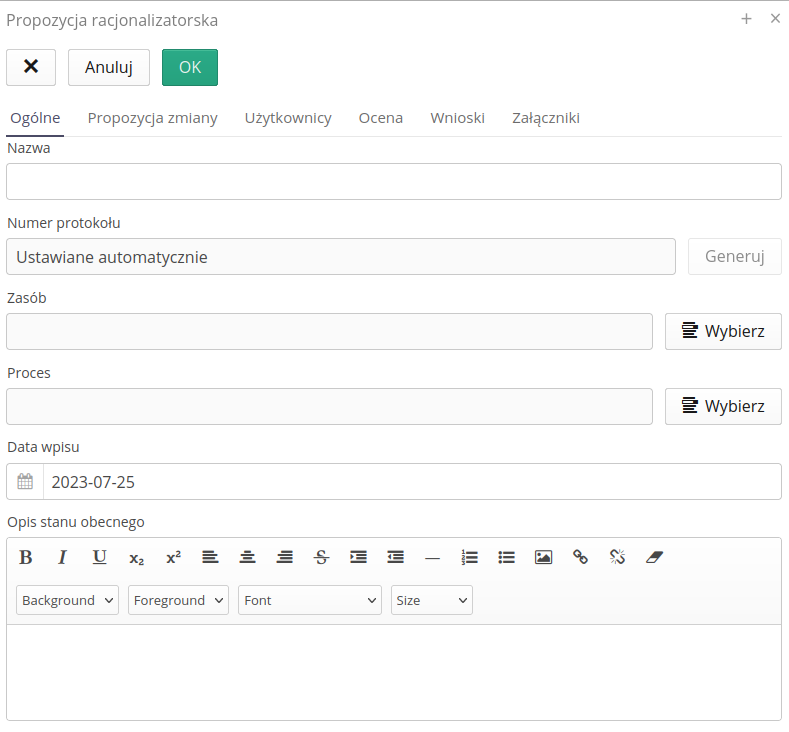
Task: Apply italic text formatting
Action: coord(62,558)
